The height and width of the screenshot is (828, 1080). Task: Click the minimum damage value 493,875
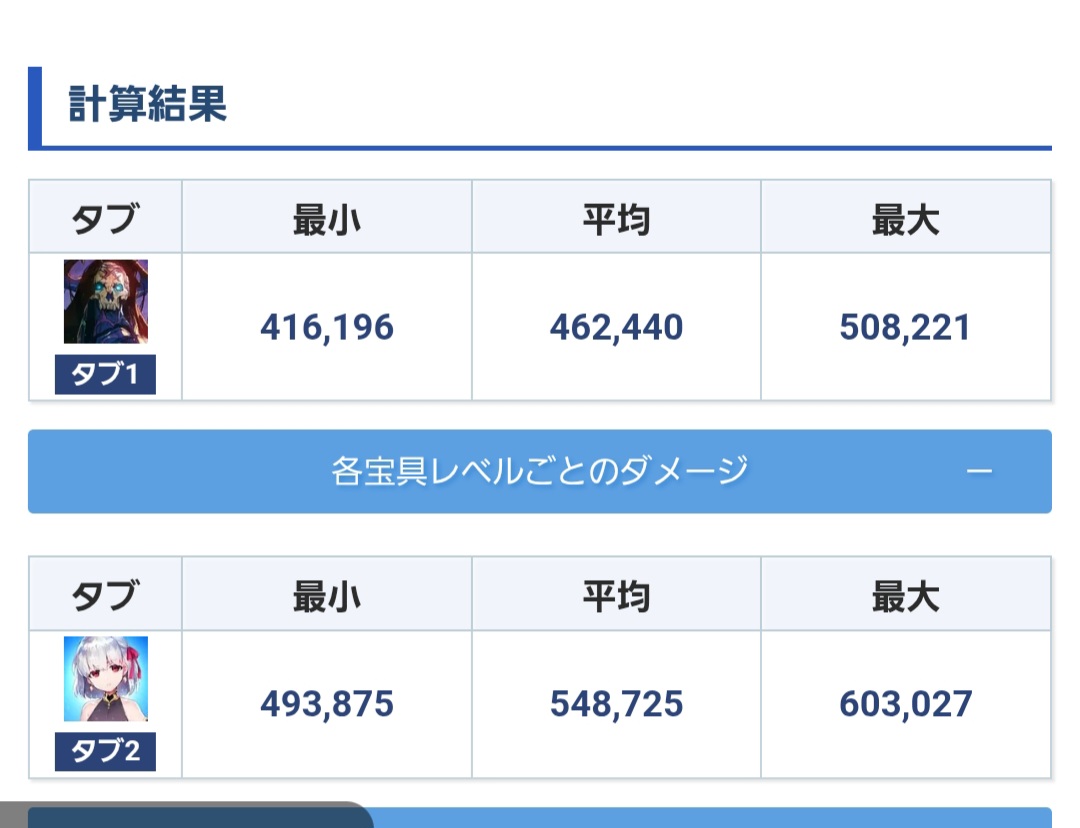(326, 704)
